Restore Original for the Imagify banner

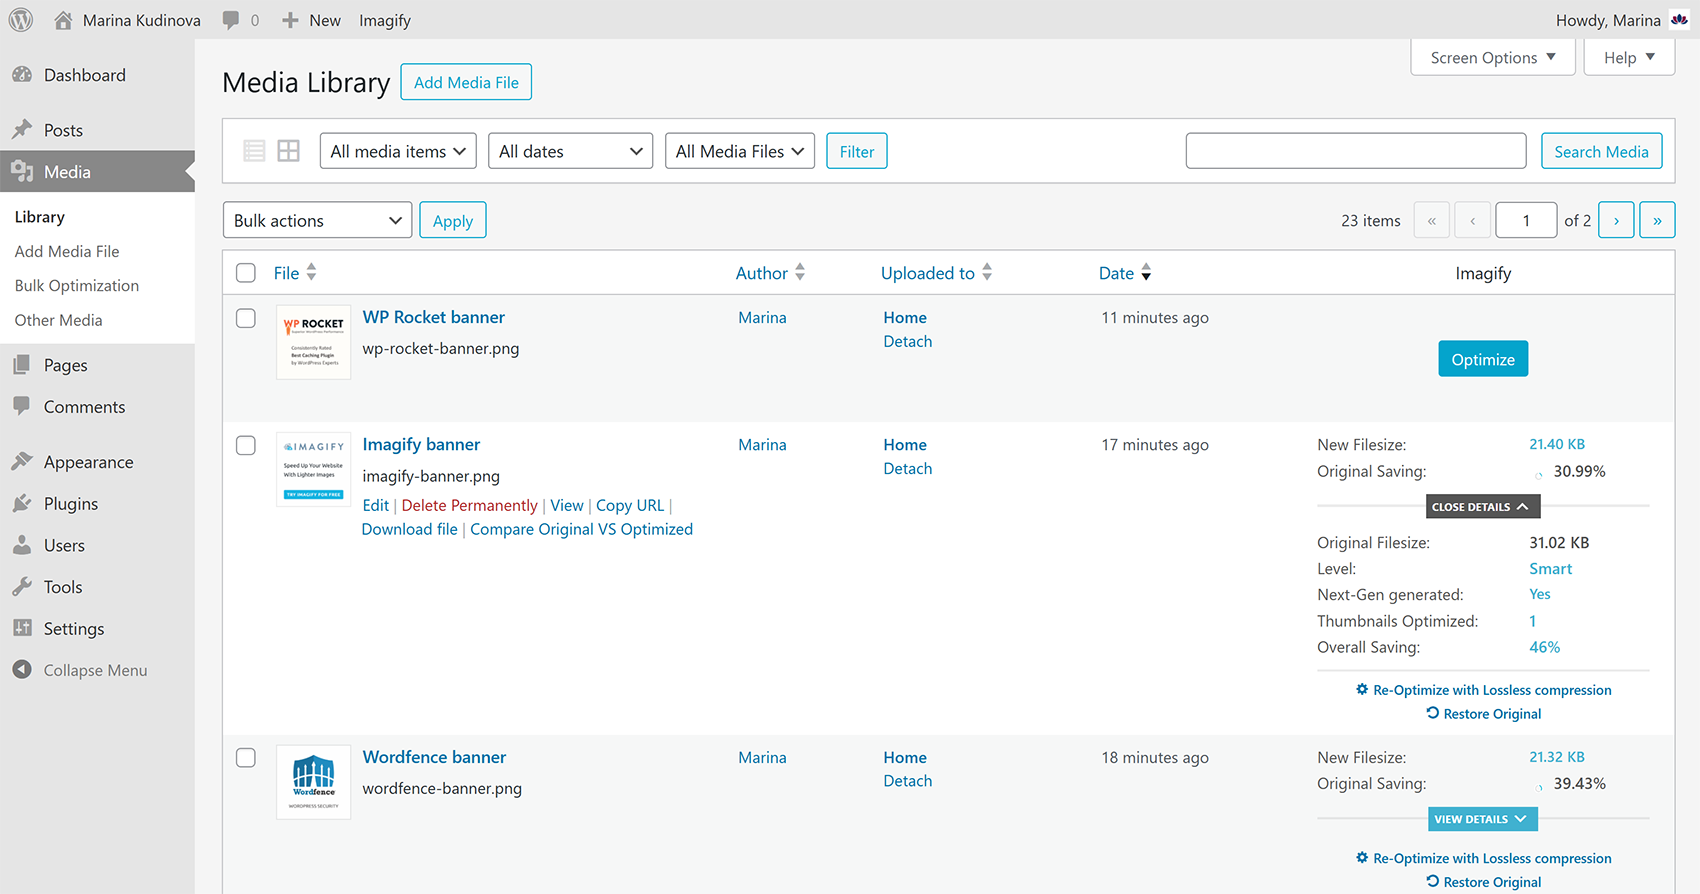[x=1483, y=713]
